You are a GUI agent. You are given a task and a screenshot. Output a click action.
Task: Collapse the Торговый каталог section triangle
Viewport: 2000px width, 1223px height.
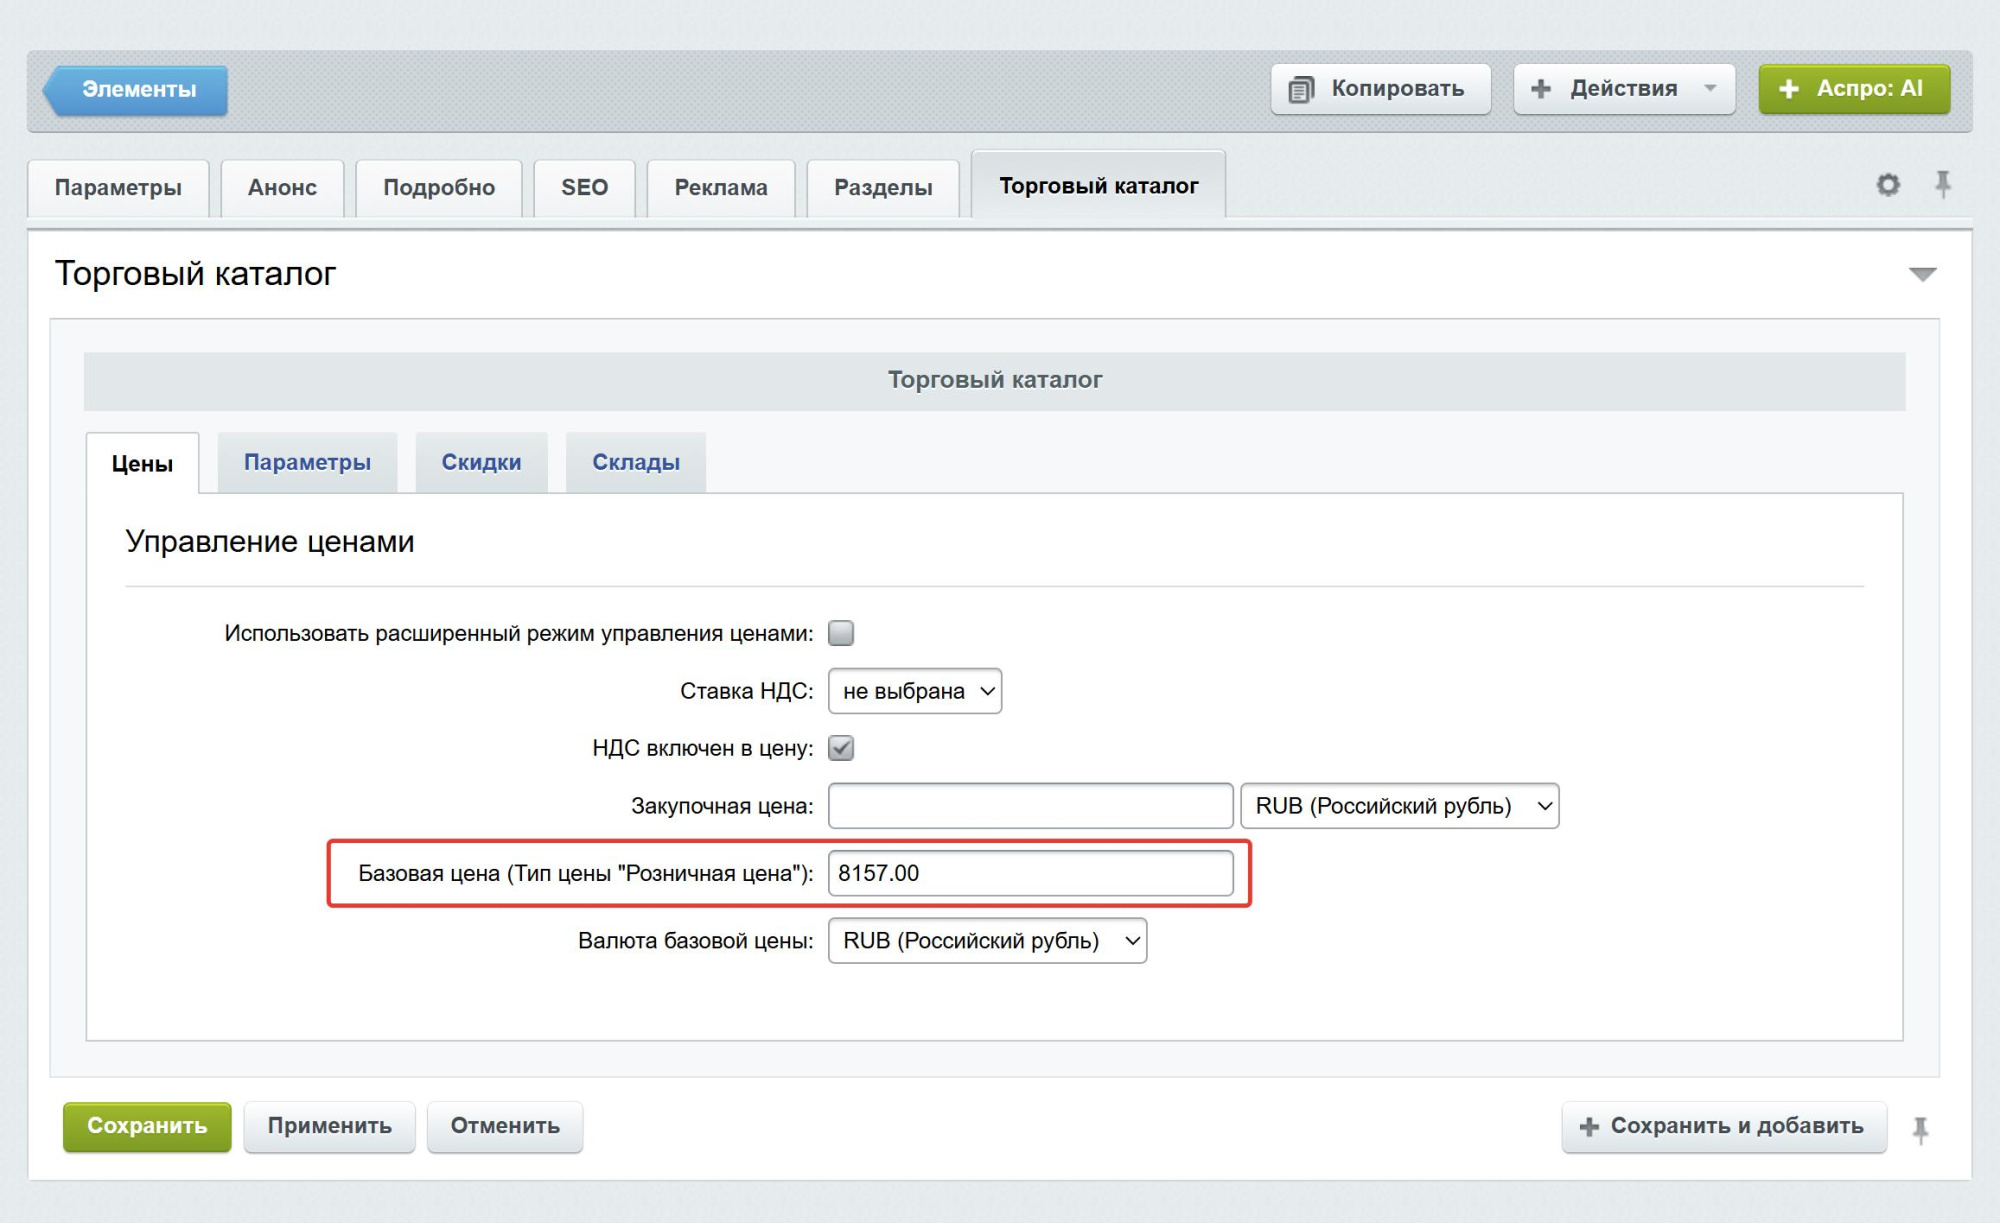tap(1922, 274)
